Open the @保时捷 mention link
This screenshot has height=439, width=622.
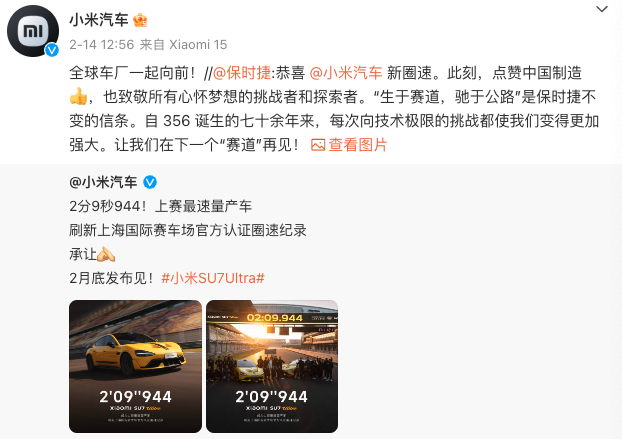click(242, 73)
